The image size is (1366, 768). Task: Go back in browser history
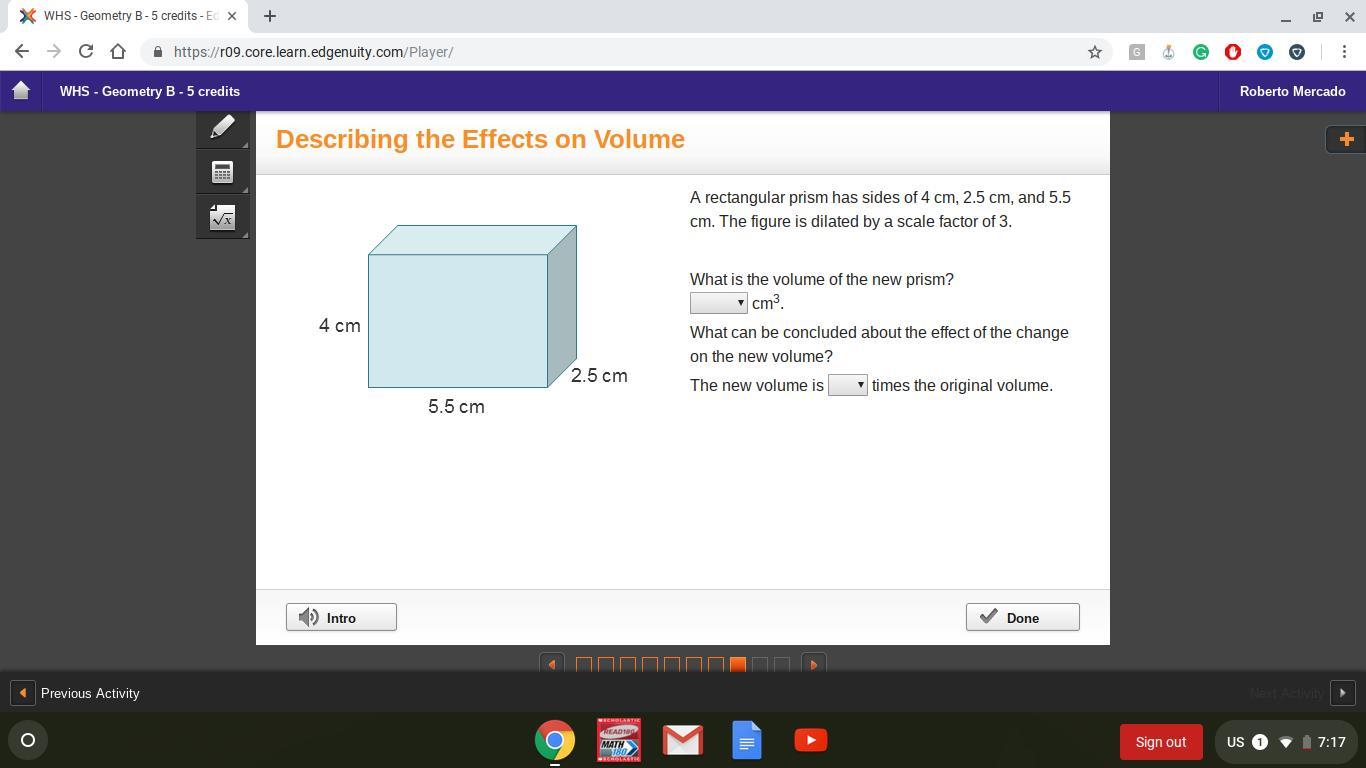22,52
